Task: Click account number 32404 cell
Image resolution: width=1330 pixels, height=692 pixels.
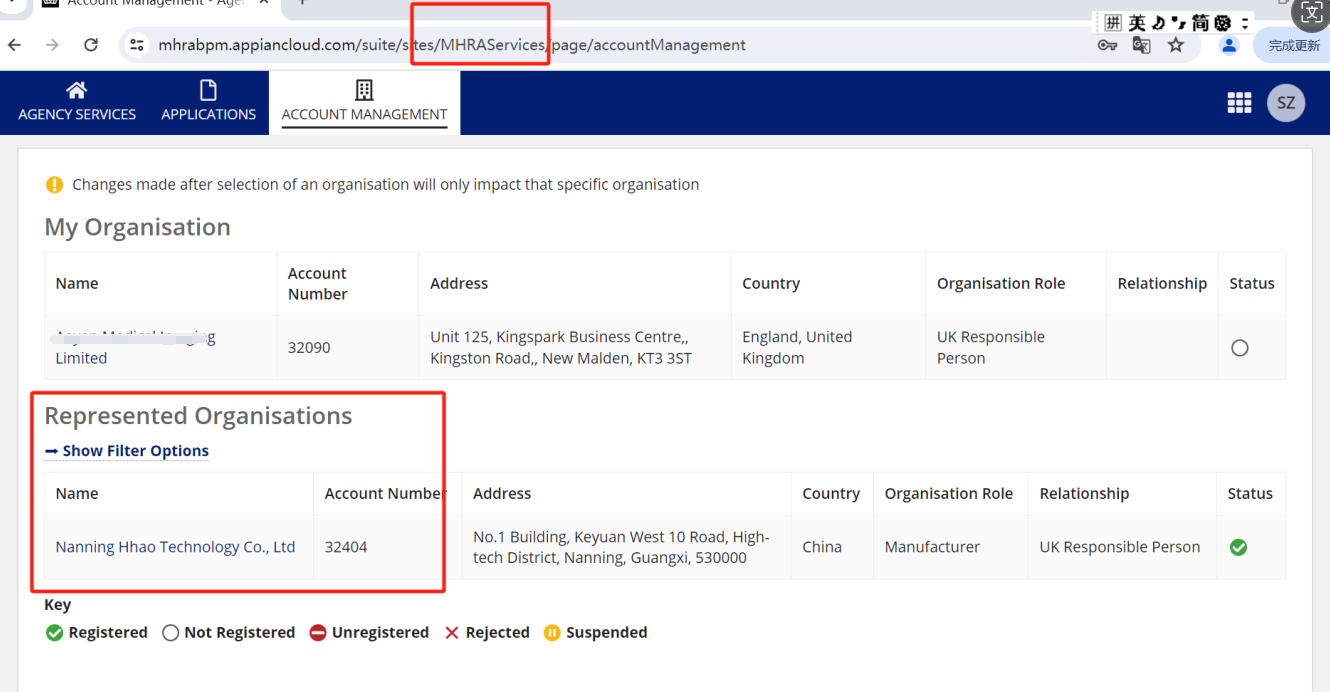Action: [387, 547]
